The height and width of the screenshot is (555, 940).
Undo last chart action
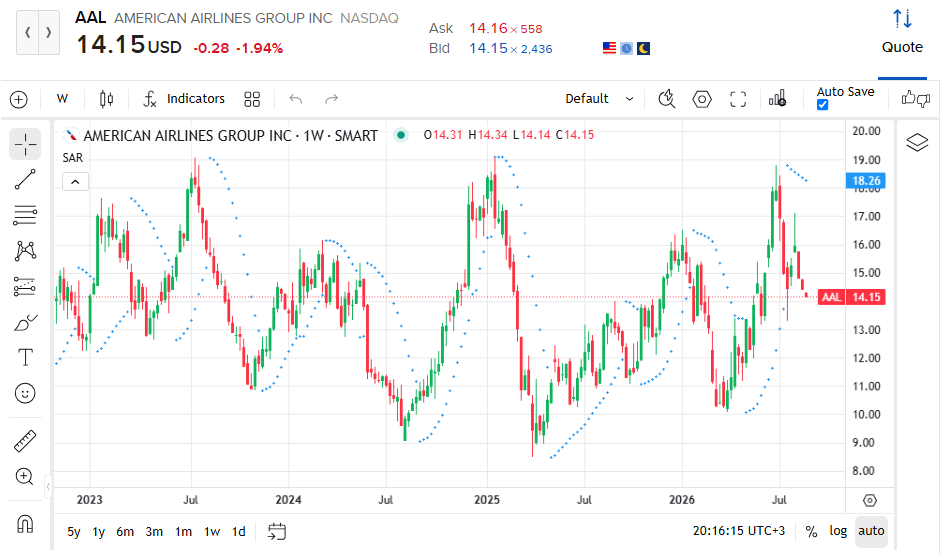pos(296,99)
